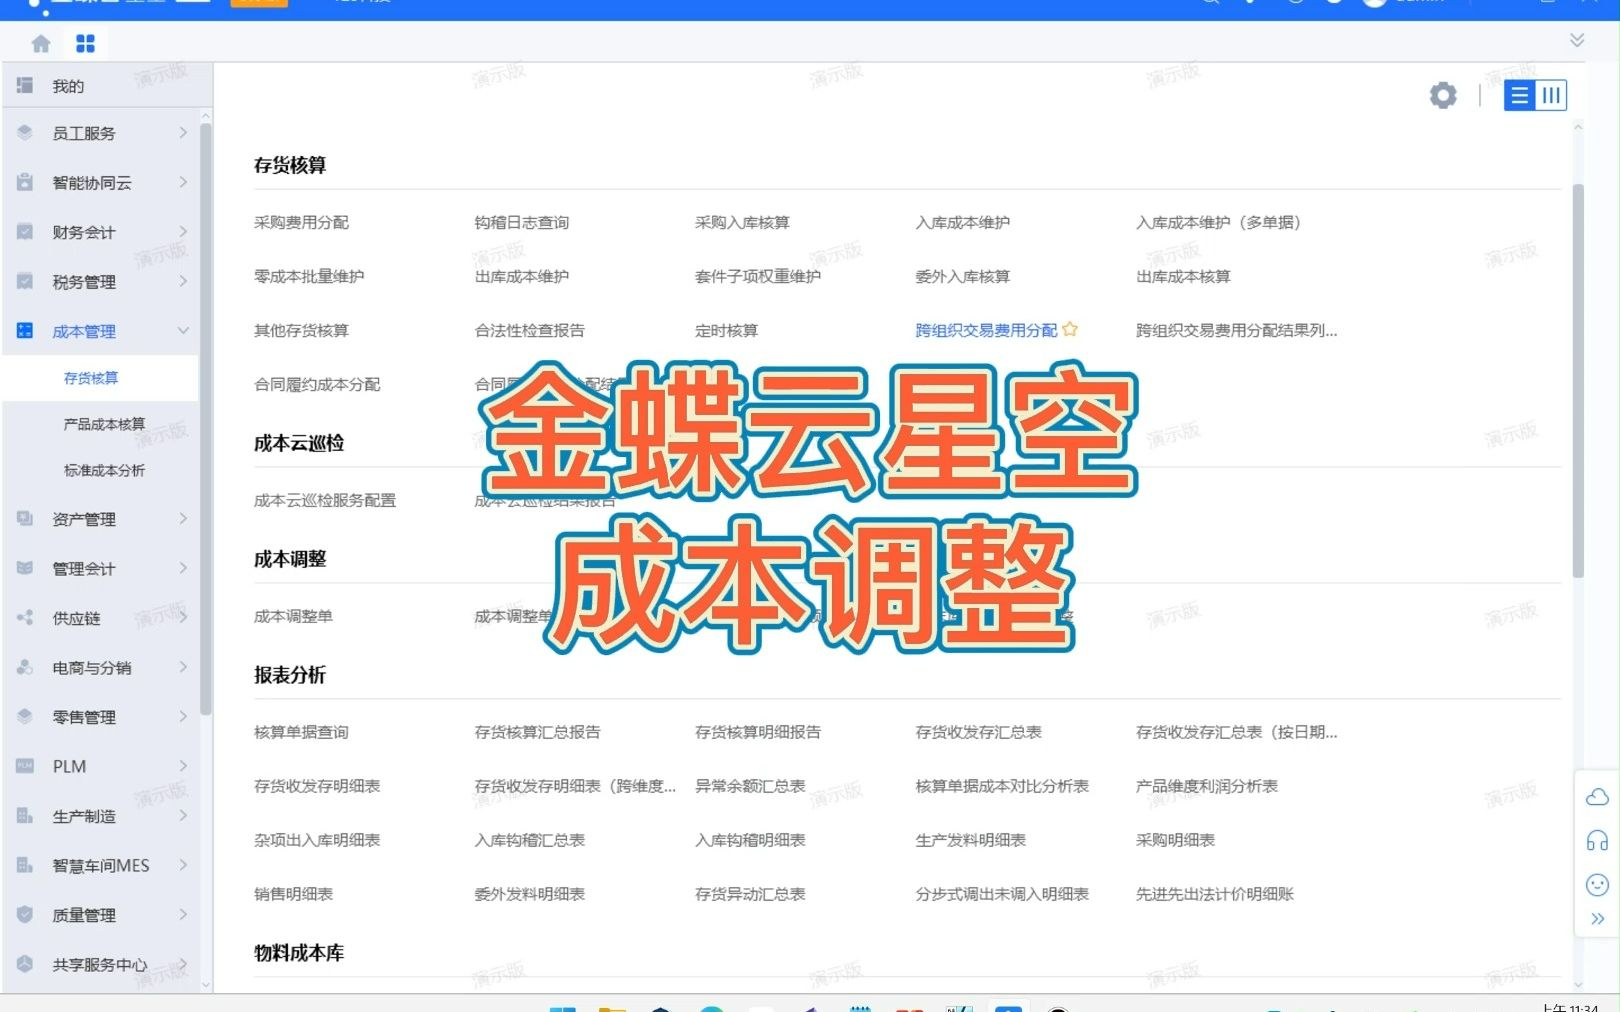Click the 员工服务 sidebar icon

[25, 133]
